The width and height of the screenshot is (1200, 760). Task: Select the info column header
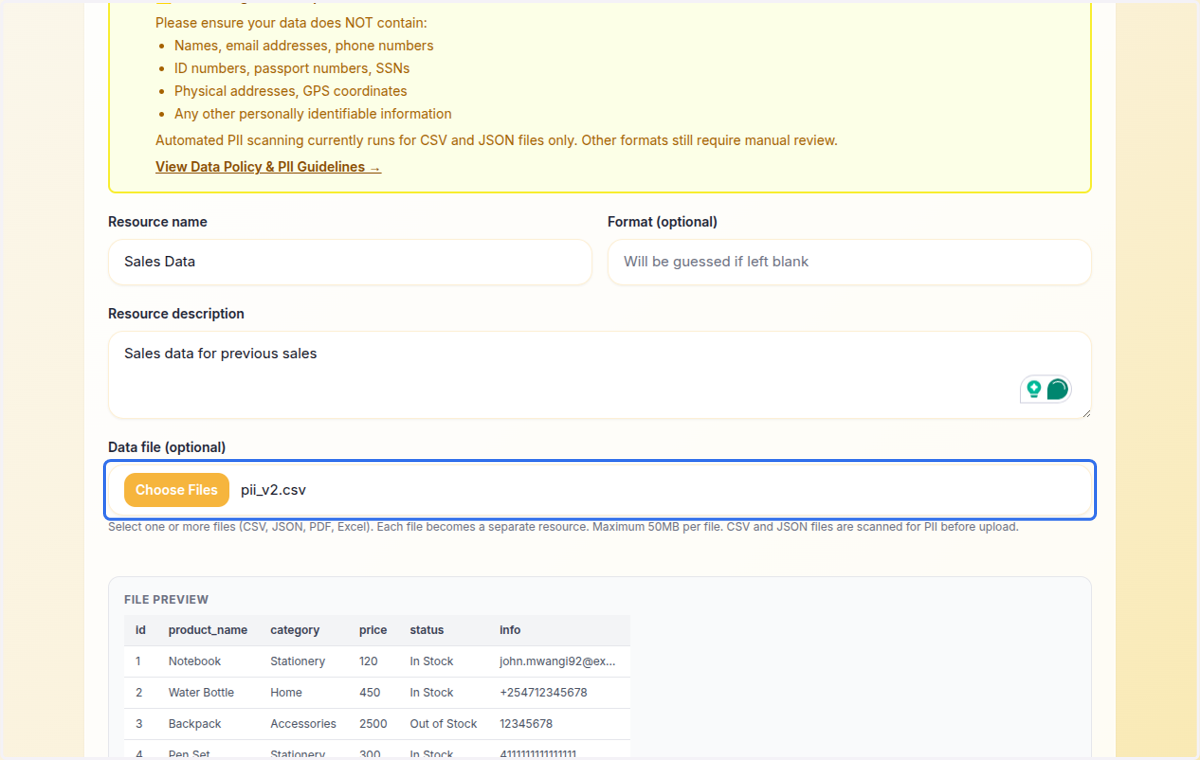[x=510, y=630]
